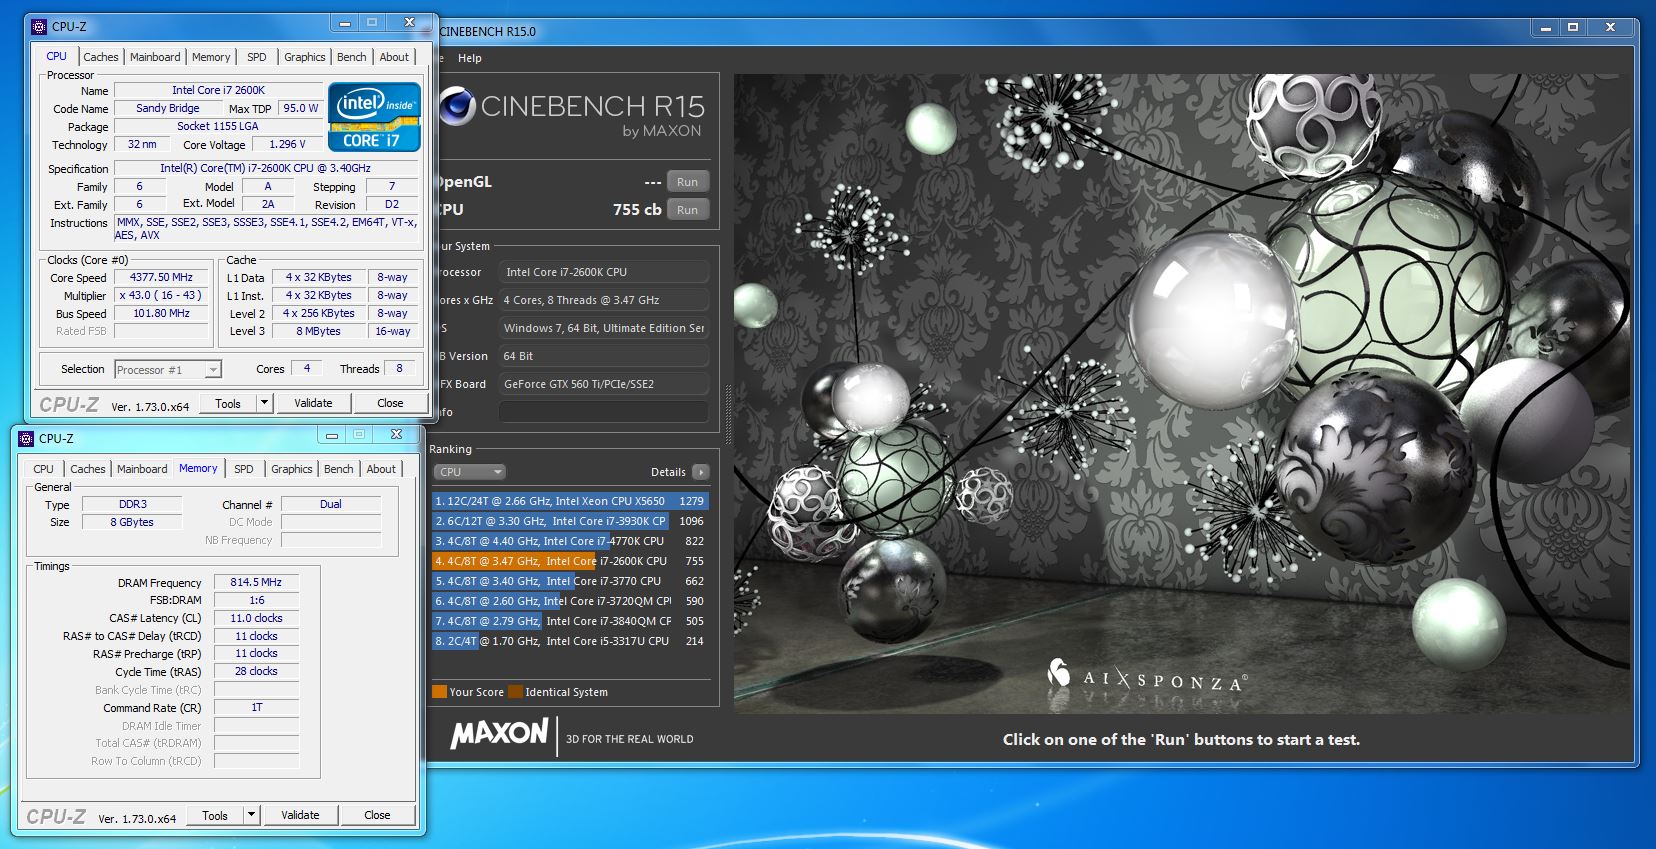Click the Cycle Time value 28 clocks
Image resolution: width=1656 pixels, height=849 pixels.
tap(256, 671)
